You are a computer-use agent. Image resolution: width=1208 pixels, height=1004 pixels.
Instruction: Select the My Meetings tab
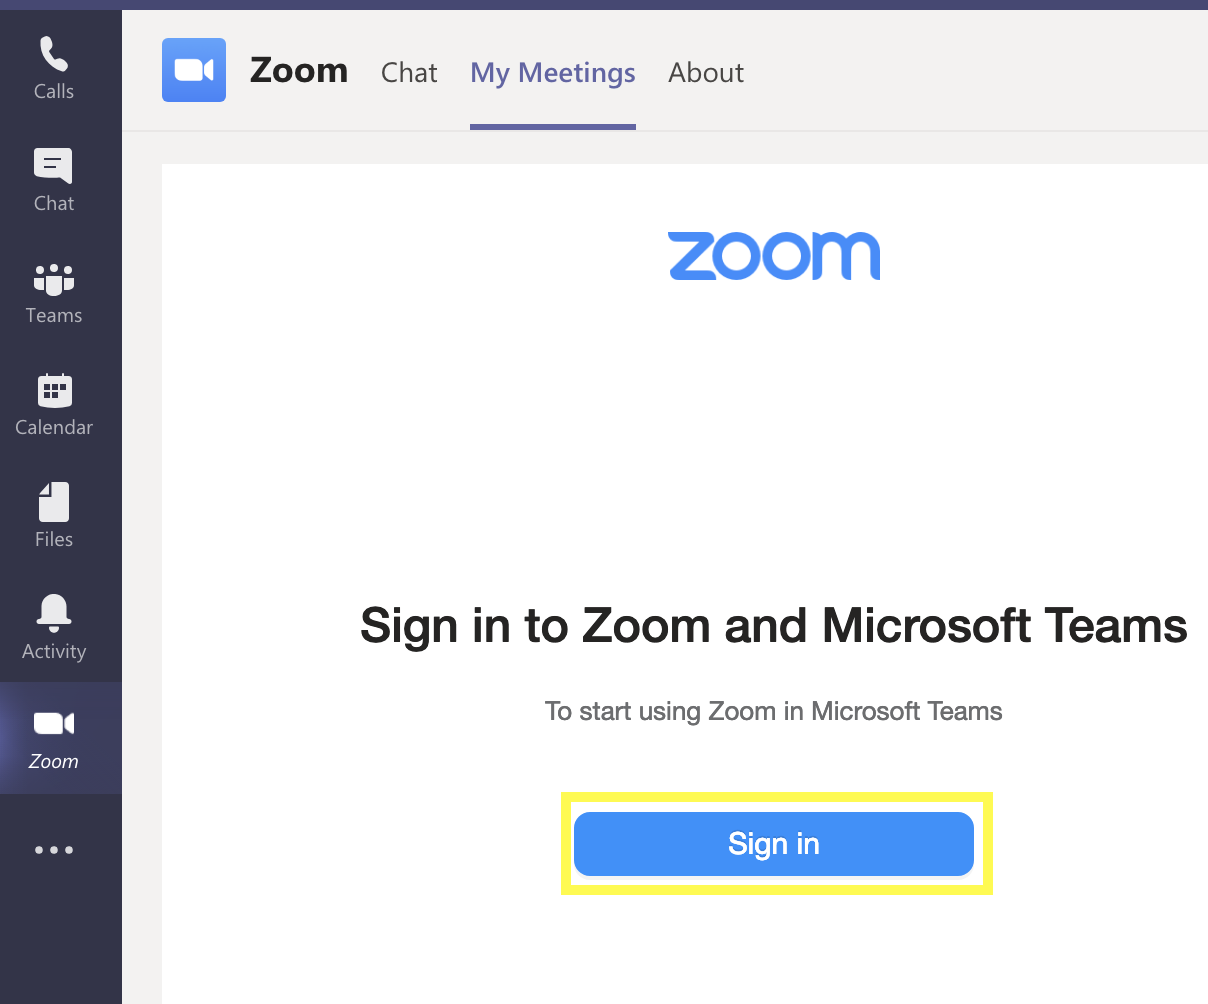553,73
